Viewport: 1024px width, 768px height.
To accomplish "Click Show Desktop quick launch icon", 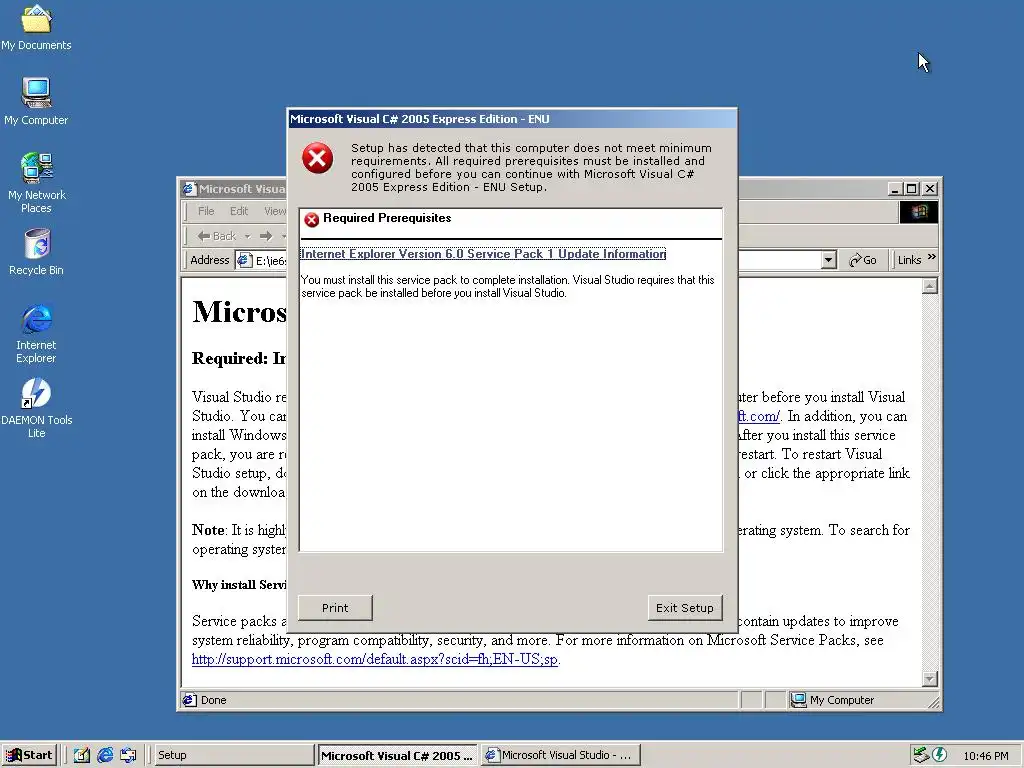I will coord(82,755).
